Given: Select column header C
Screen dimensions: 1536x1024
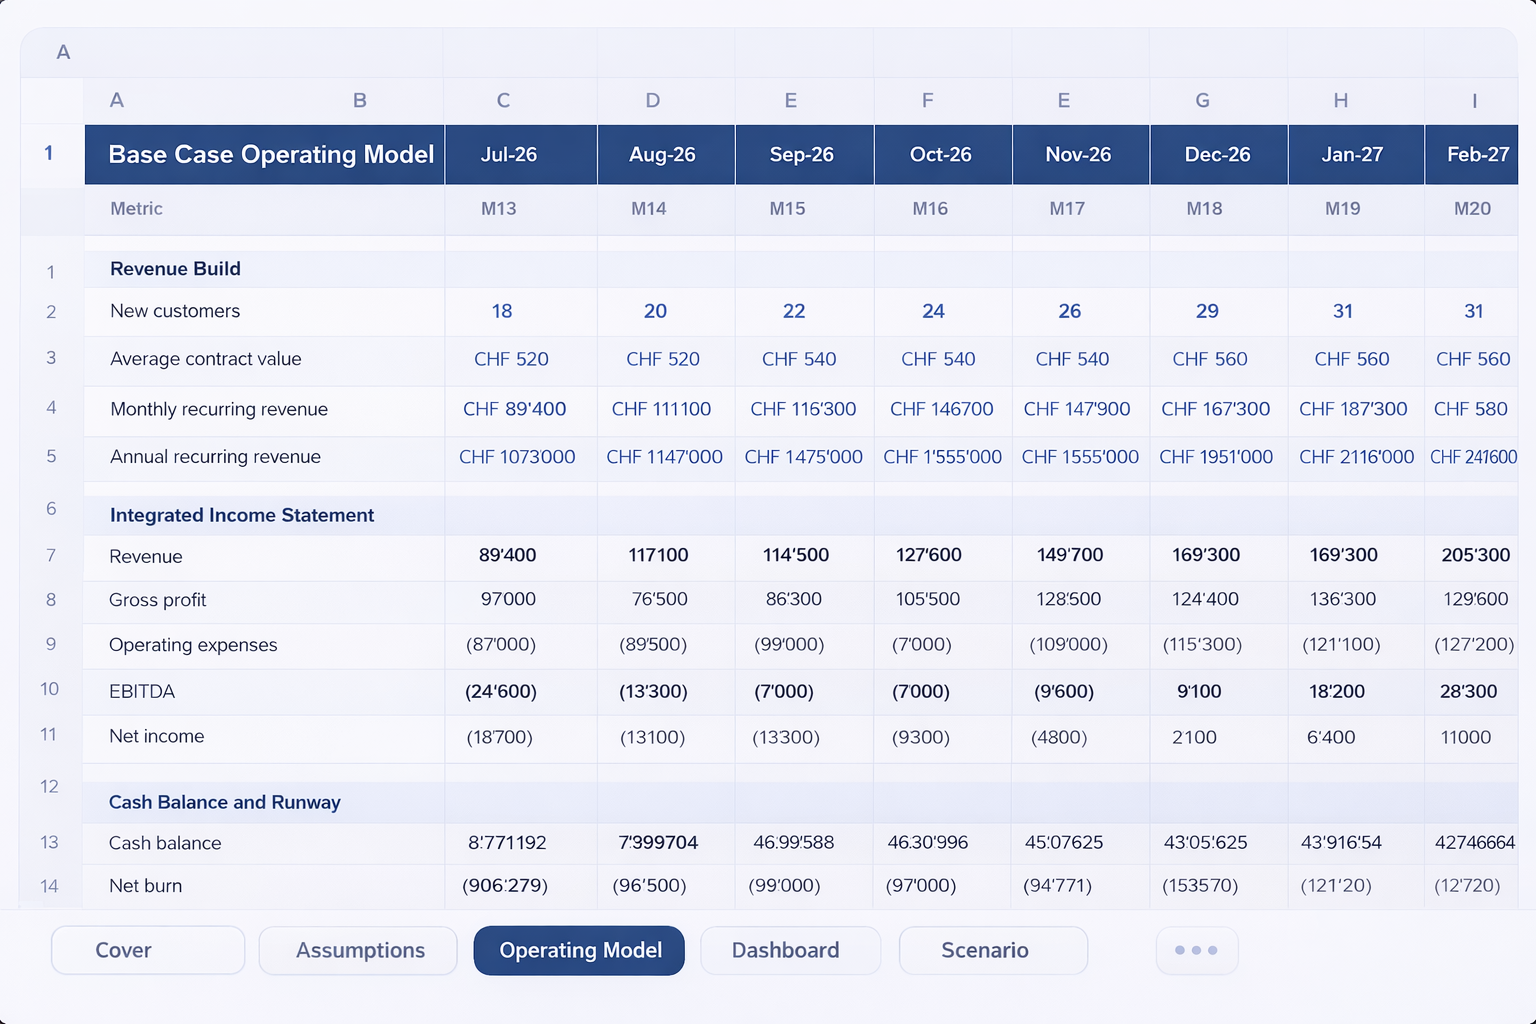Looking at the screenshot, I should tap(502, 100).
